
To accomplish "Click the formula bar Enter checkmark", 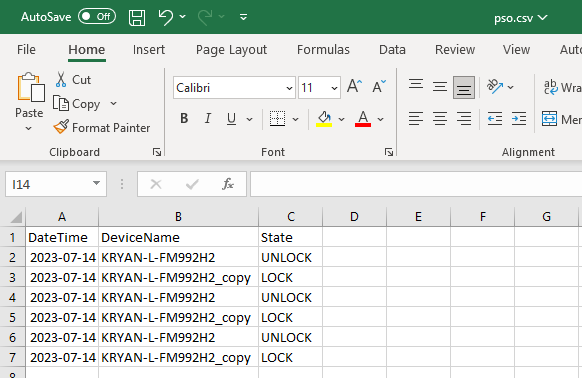I will [192, 184].
